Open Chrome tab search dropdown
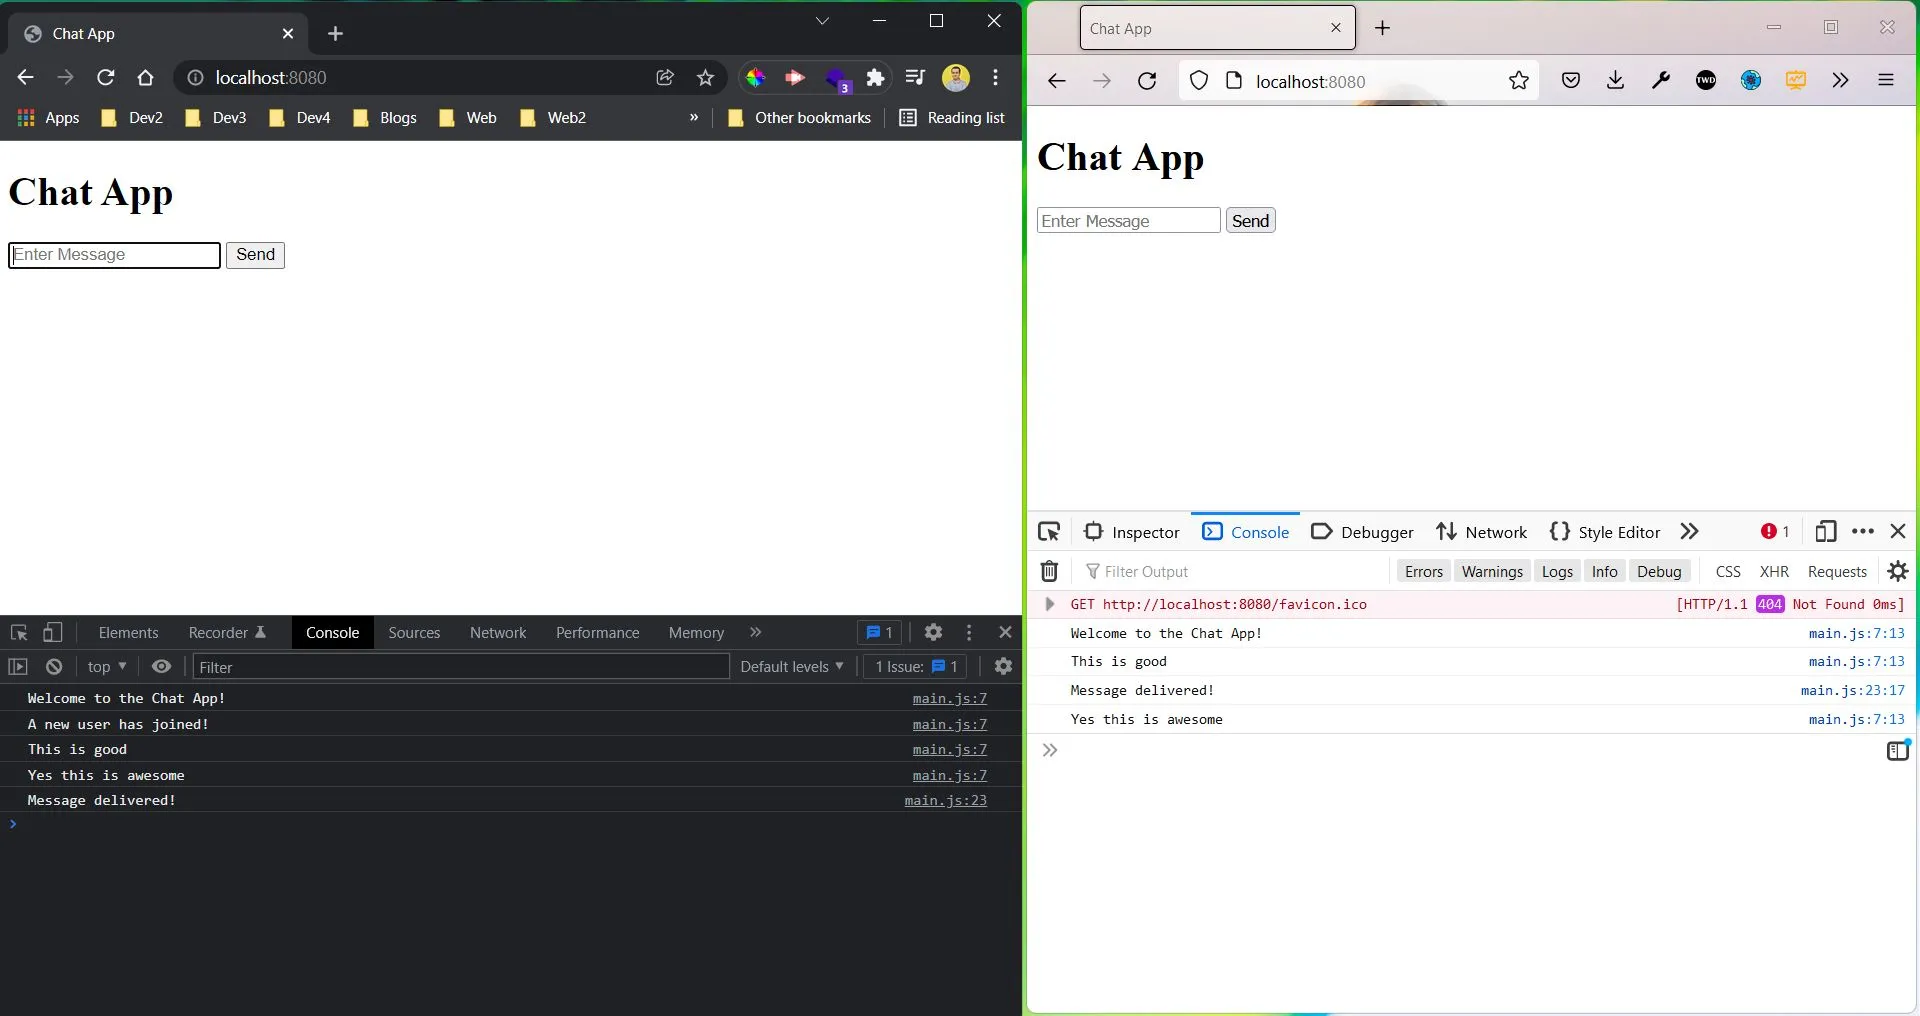Viewport: 1920px width, 1016px height. 822,21
